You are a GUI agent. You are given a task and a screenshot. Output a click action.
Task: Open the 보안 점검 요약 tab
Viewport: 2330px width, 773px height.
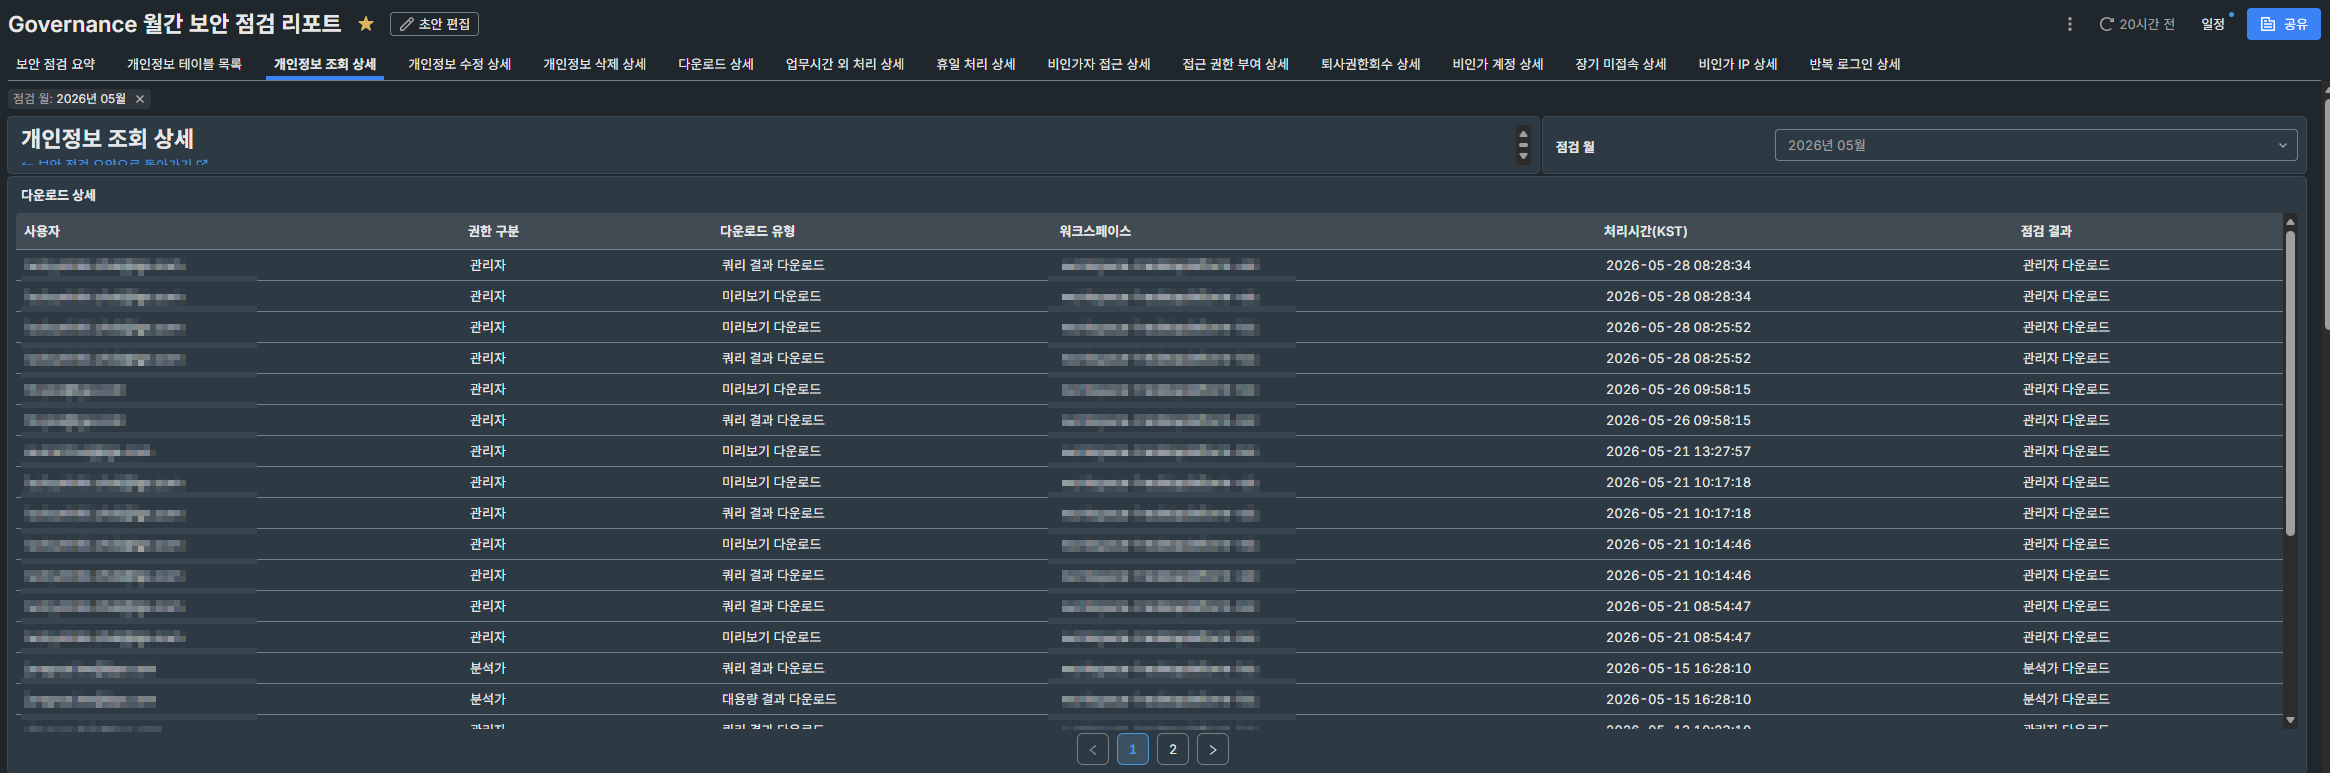55,64
